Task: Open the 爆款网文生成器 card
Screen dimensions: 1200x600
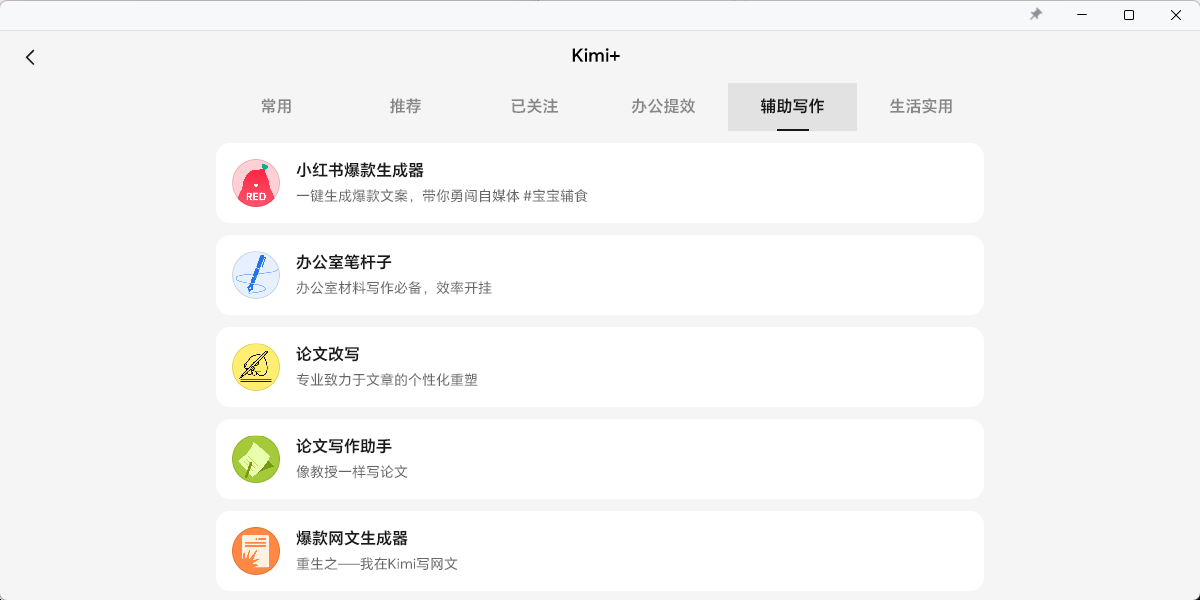Action: pos(600,551)
